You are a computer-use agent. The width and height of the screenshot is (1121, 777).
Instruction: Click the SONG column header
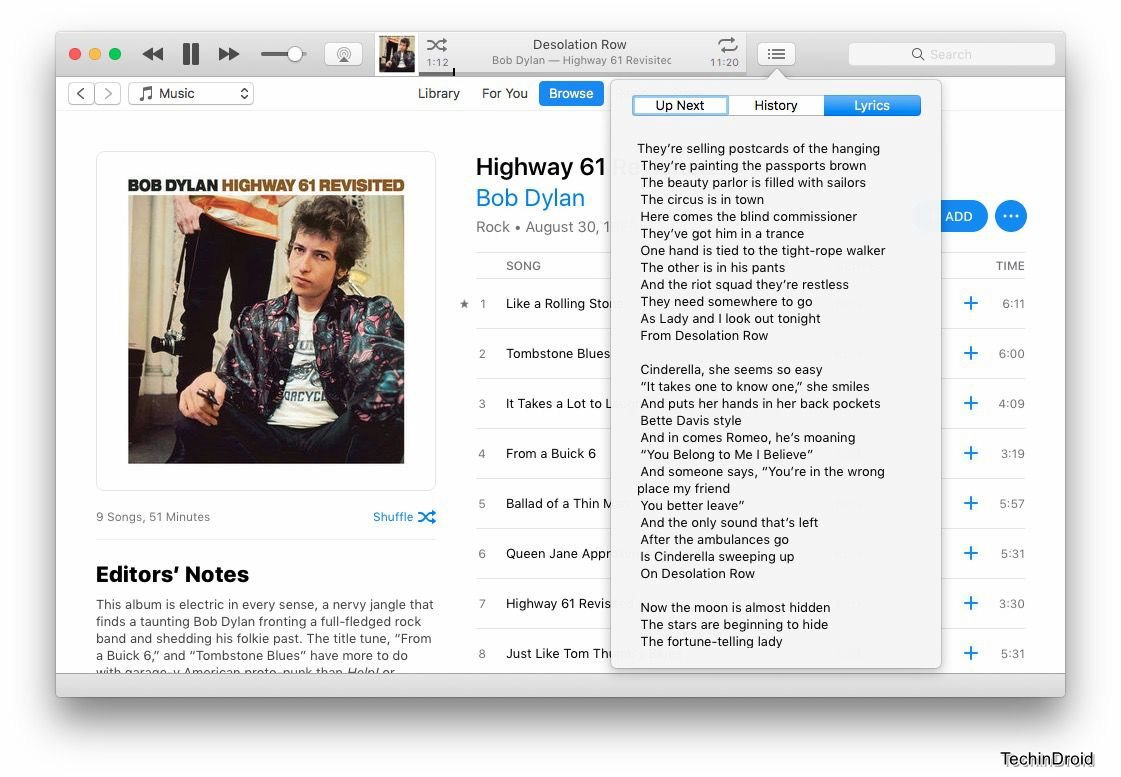[x=523, y=266]
